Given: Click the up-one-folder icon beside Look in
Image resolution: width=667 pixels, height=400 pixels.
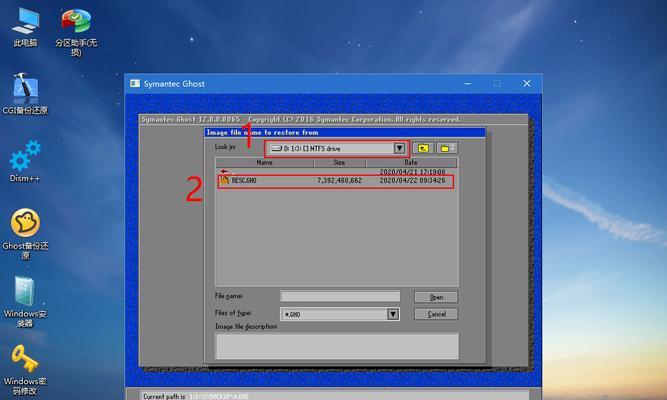Looking at the screenshot, I should tap(423, 148).
